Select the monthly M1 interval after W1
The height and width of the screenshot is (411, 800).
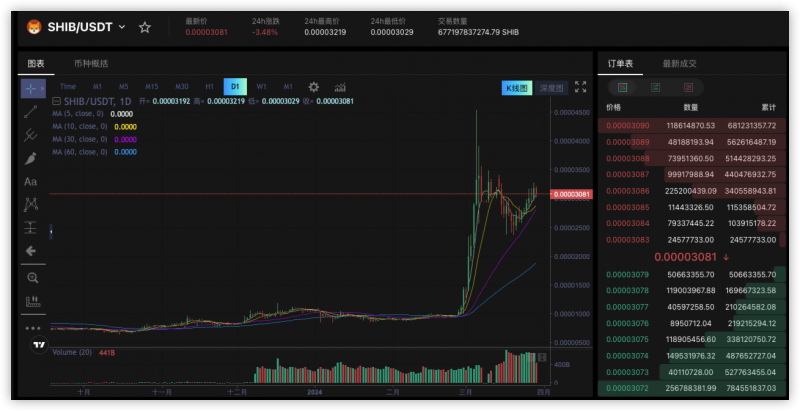coord(288,87)
